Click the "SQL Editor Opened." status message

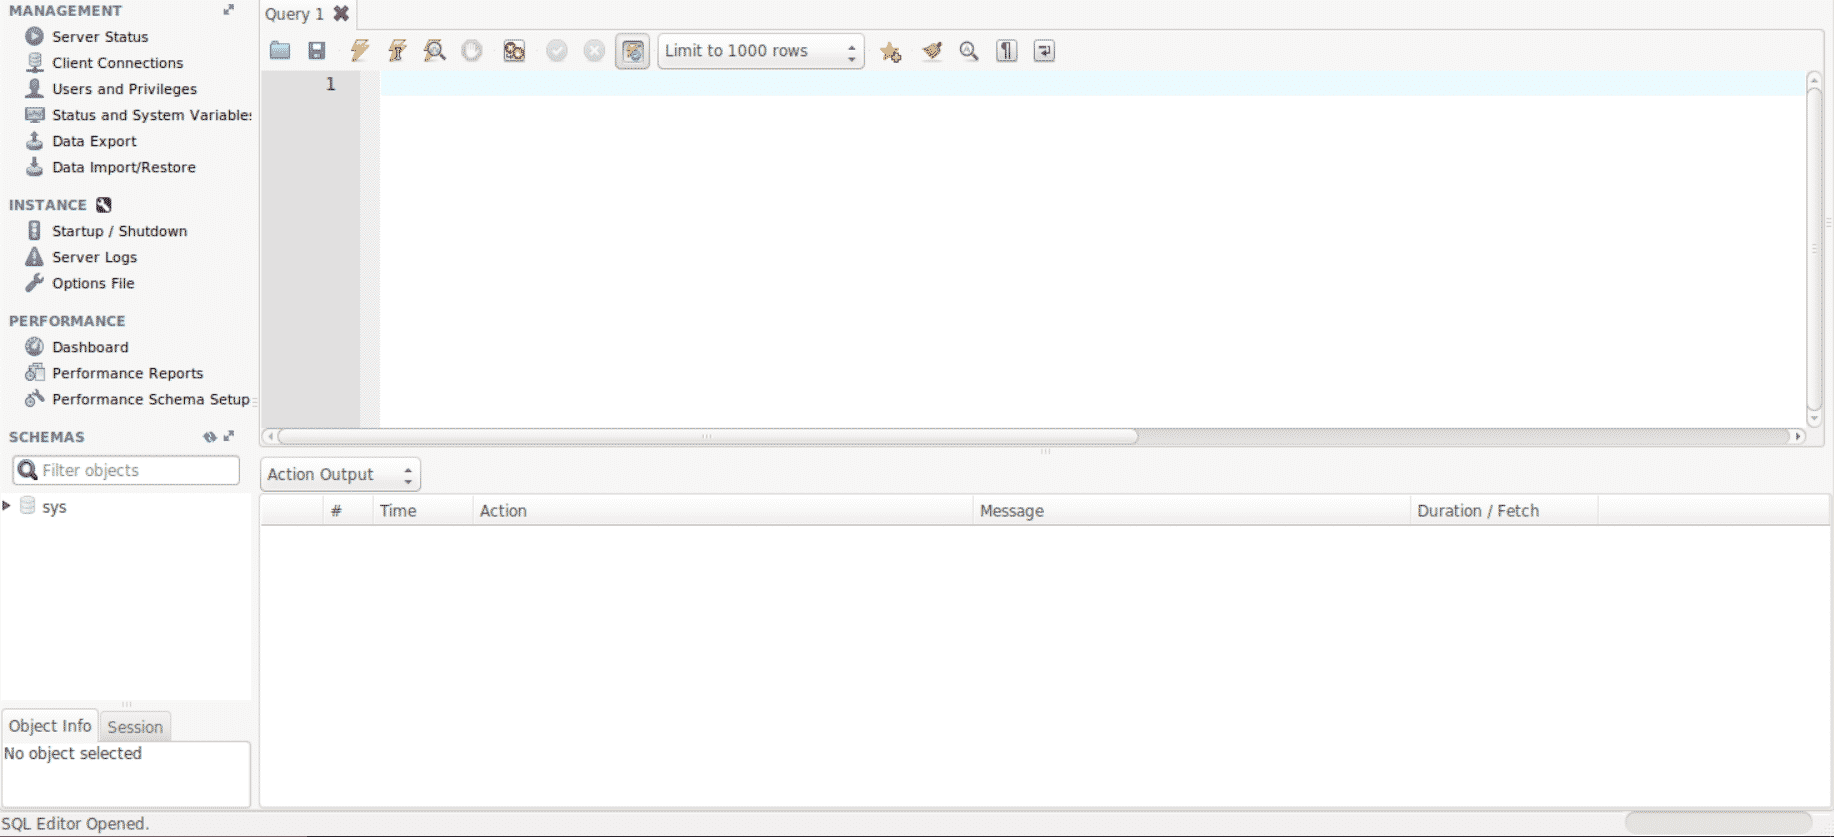75,824
